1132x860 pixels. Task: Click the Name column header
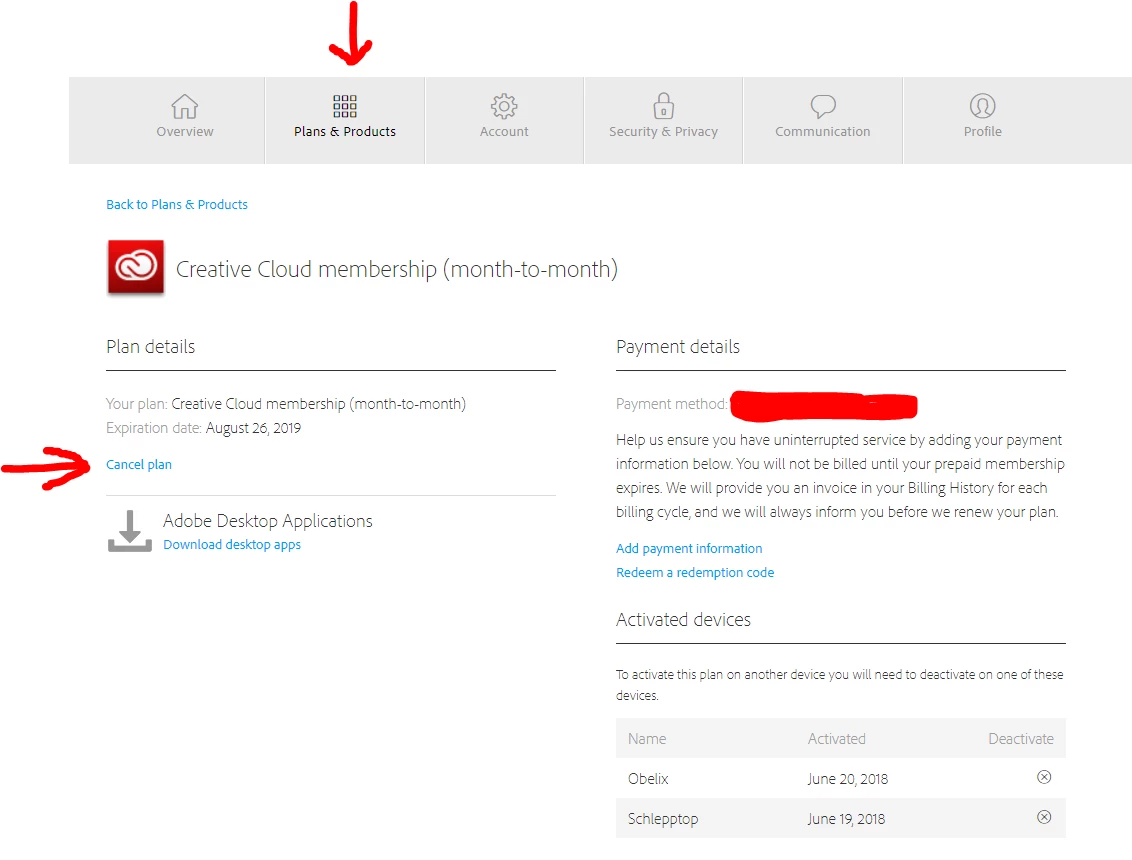(647, 739)
